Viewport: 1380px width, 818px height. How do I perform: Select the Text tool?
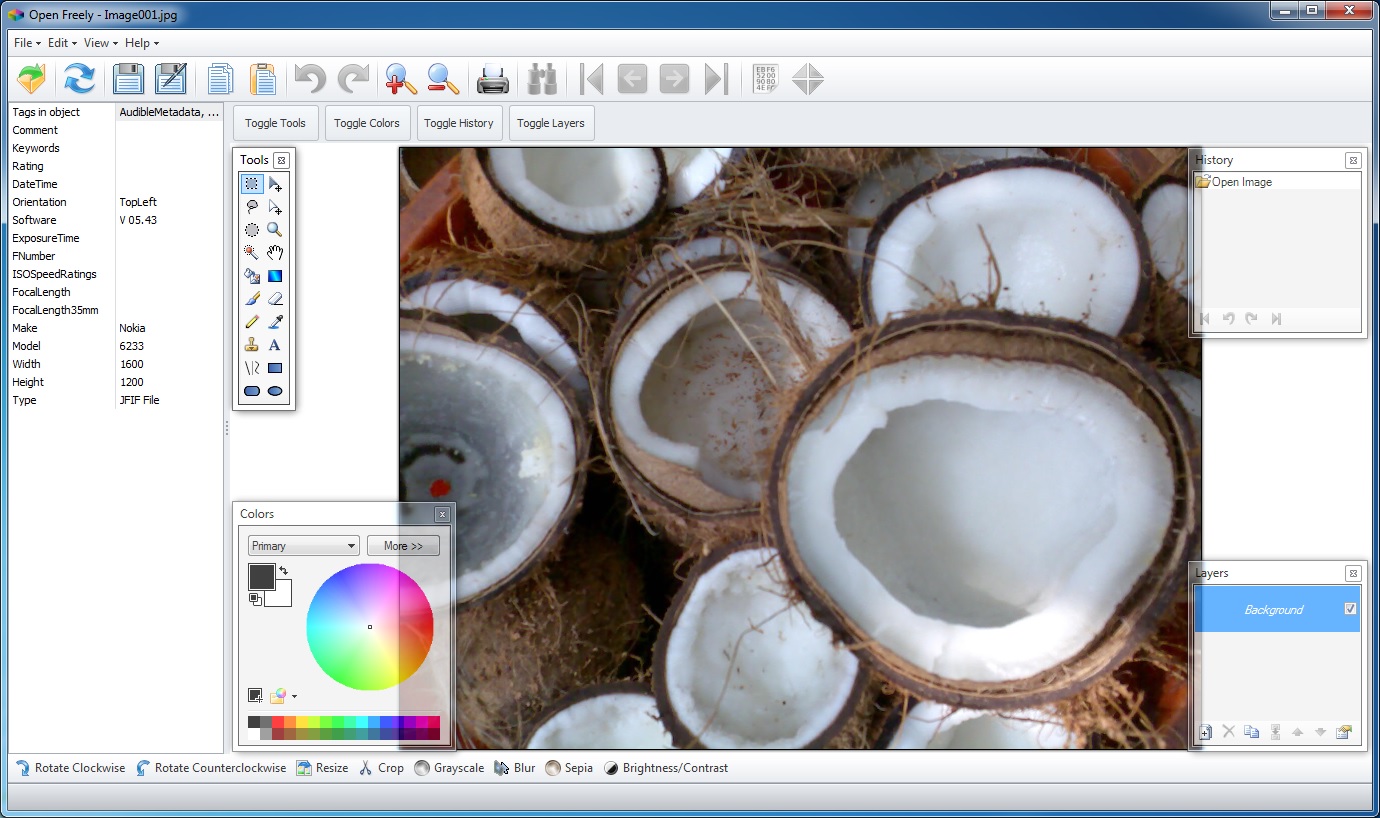click(275, 345)
